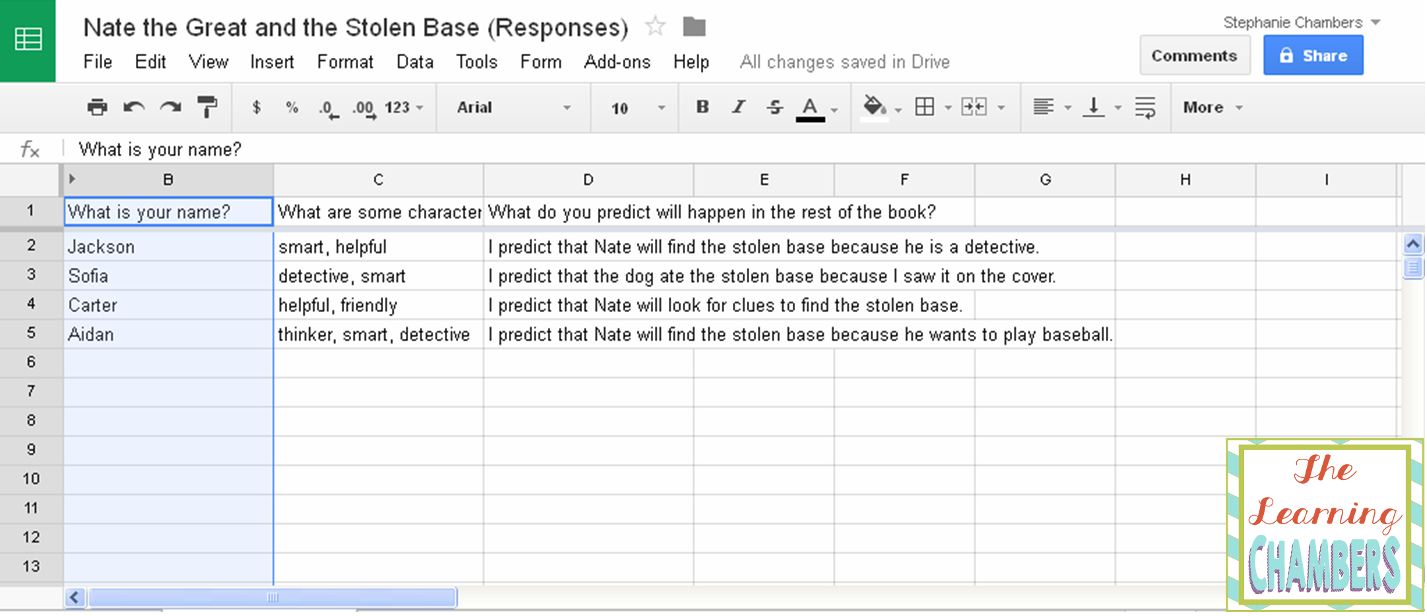Toggle the spreadsheet star favorite
This screenshot has height=616, width=1427.
(x=655, y=28)
